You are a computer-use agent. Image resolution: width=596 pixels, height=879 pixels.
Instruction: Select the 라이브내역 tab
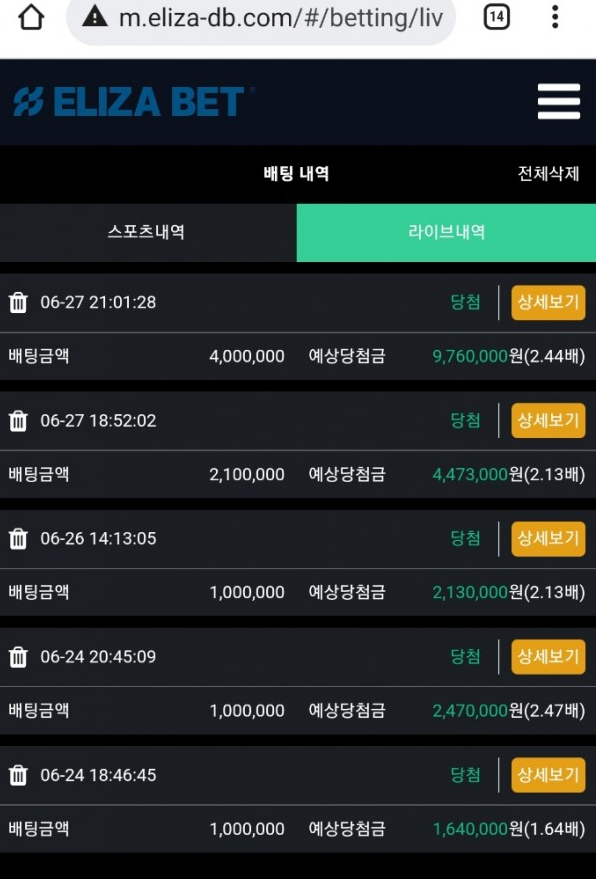tap(446, 232)
